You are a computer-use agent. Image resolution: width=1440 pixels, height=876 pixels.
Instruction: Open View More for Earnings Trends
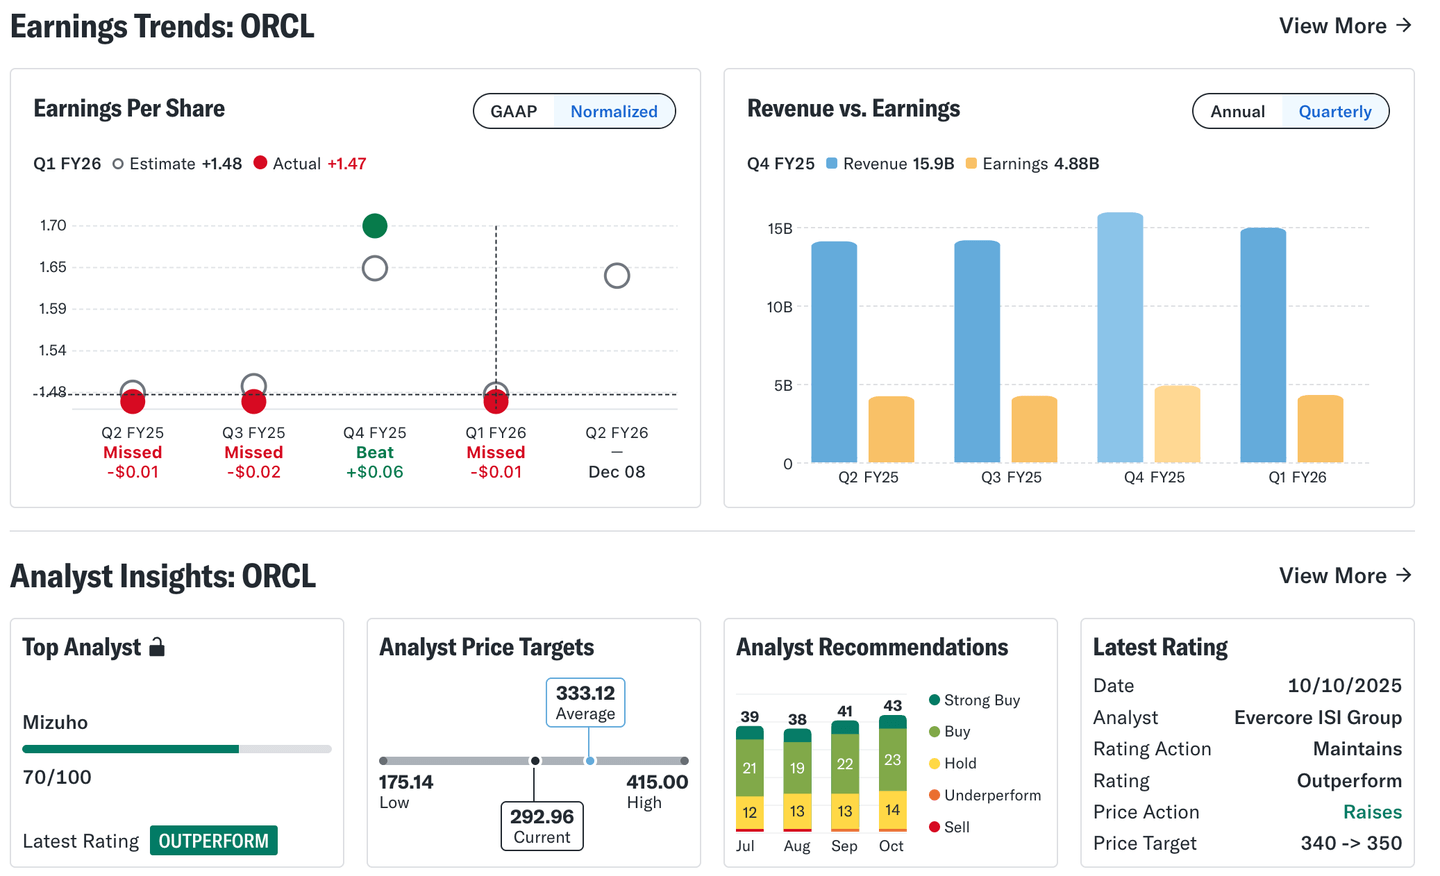[x=1345, y=26]
